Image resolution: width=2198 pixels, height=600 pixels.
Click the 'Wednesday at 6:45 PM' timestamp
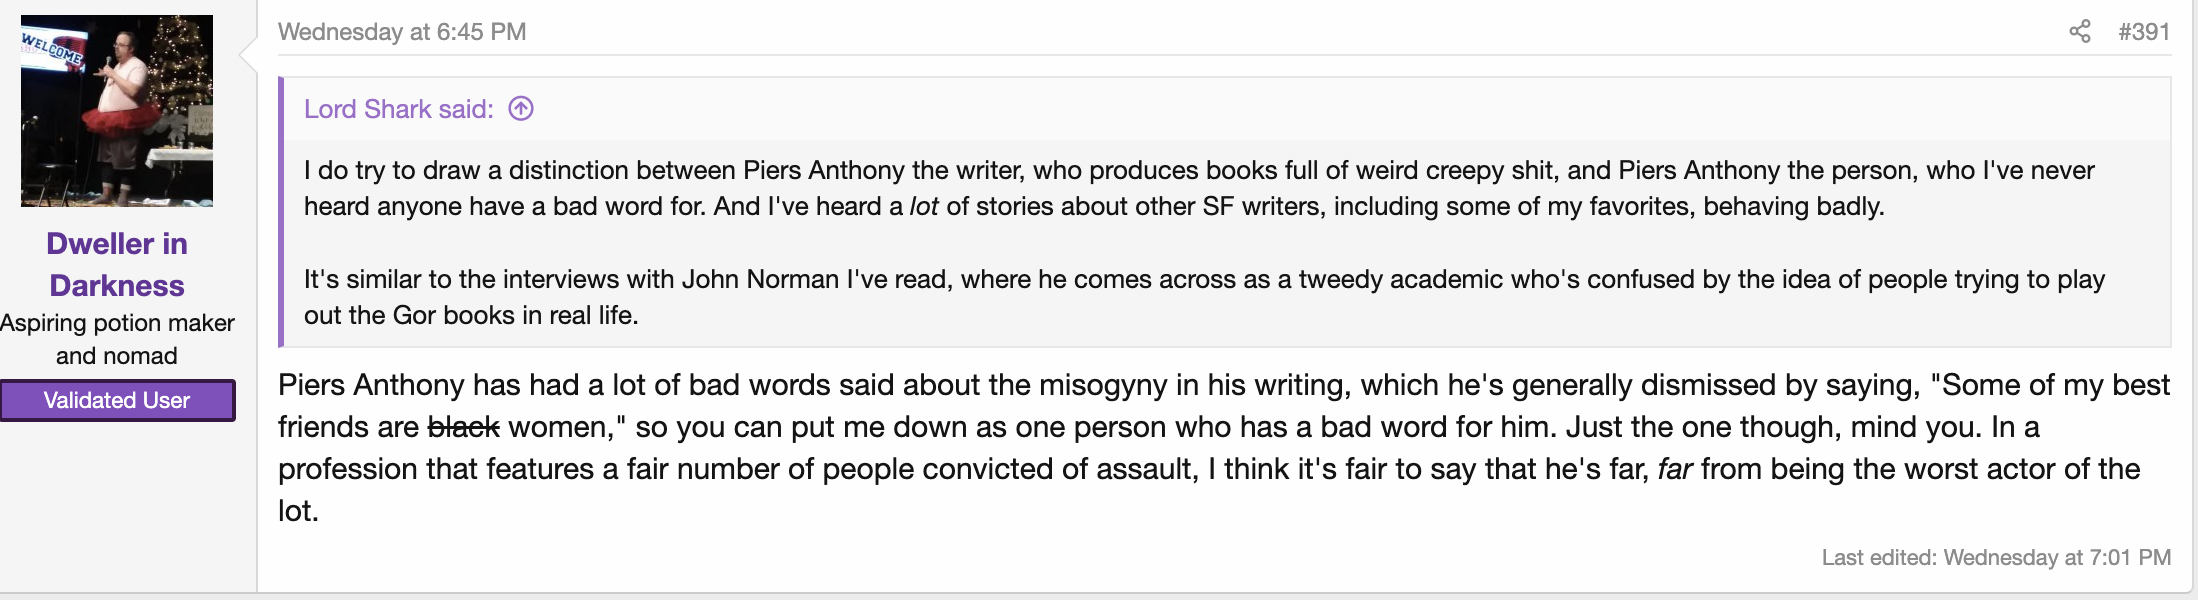402,32
